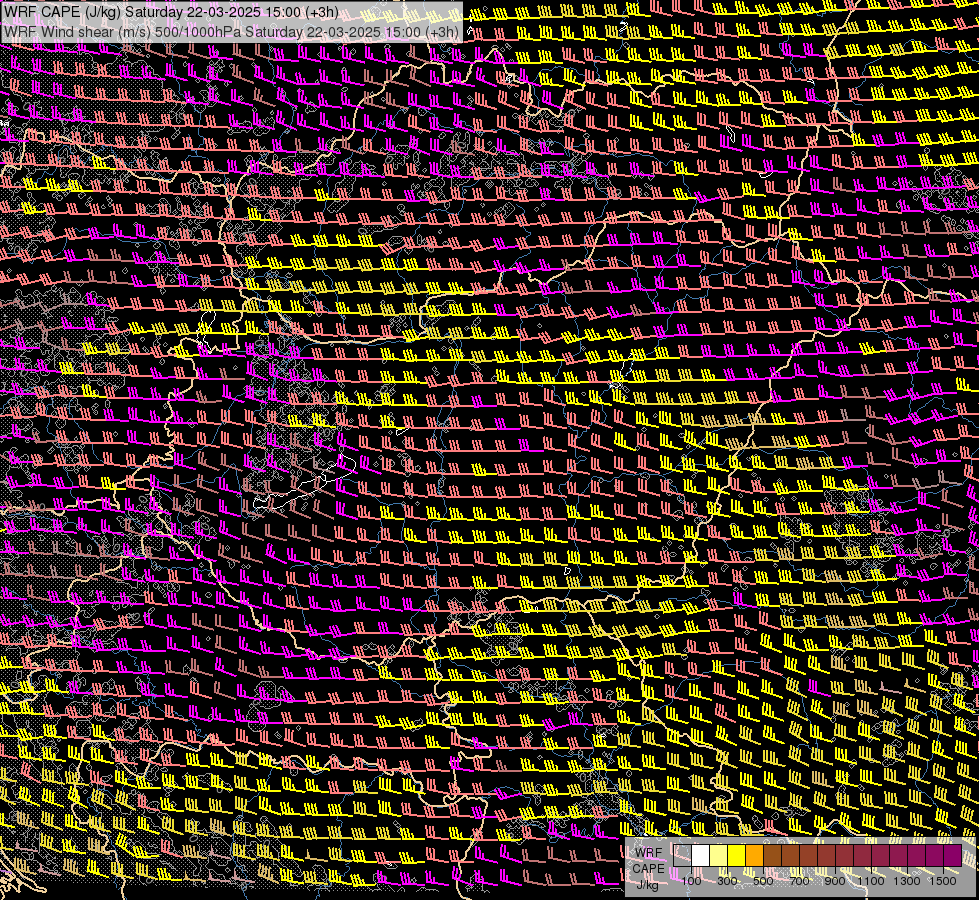The height and width of the screenshot is (900, 979).
Task: Click the WRF CAPE (J/kg) title line
Action: [x=170, y=12]
